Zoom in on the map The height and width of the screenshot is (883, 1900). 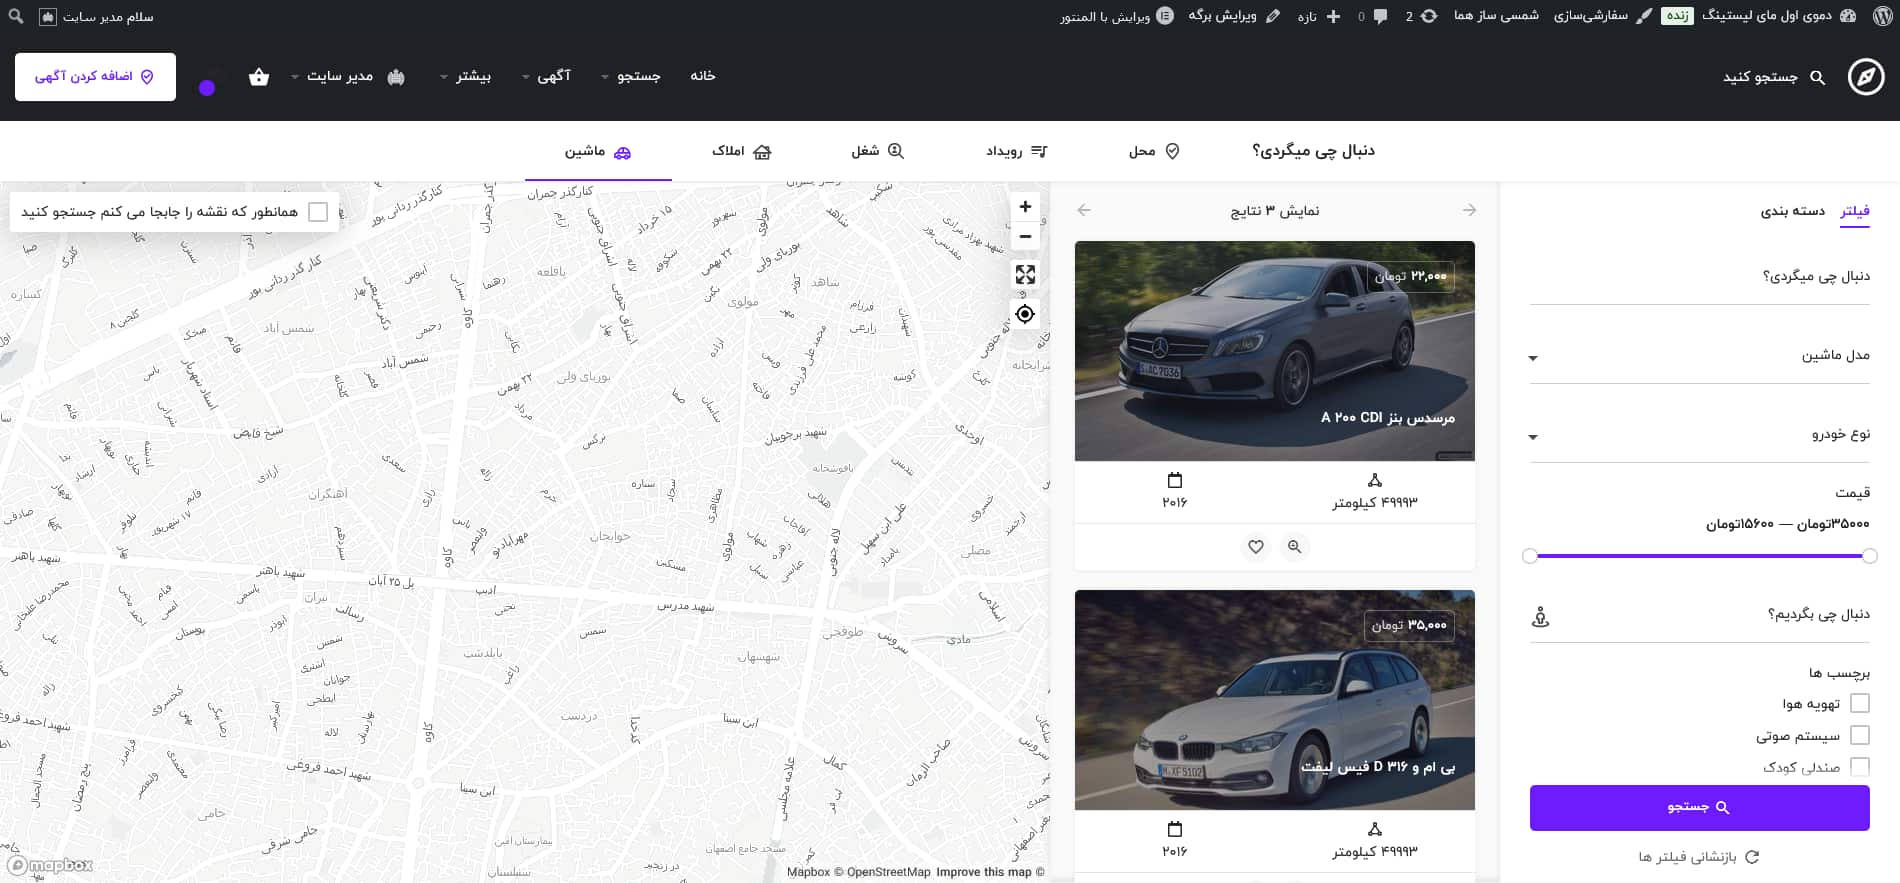pos(1025,207)
